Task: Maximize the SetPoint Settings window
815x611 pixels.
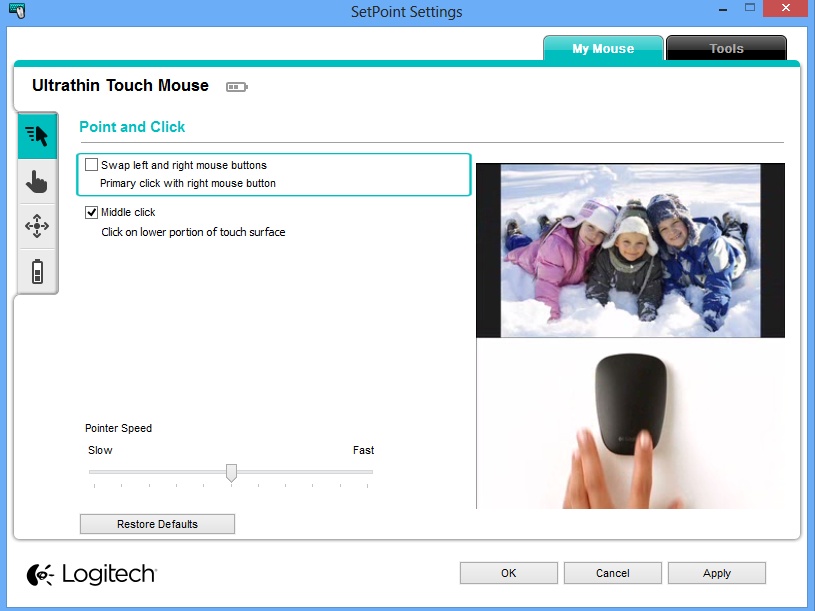Action: tap(750, 8)
